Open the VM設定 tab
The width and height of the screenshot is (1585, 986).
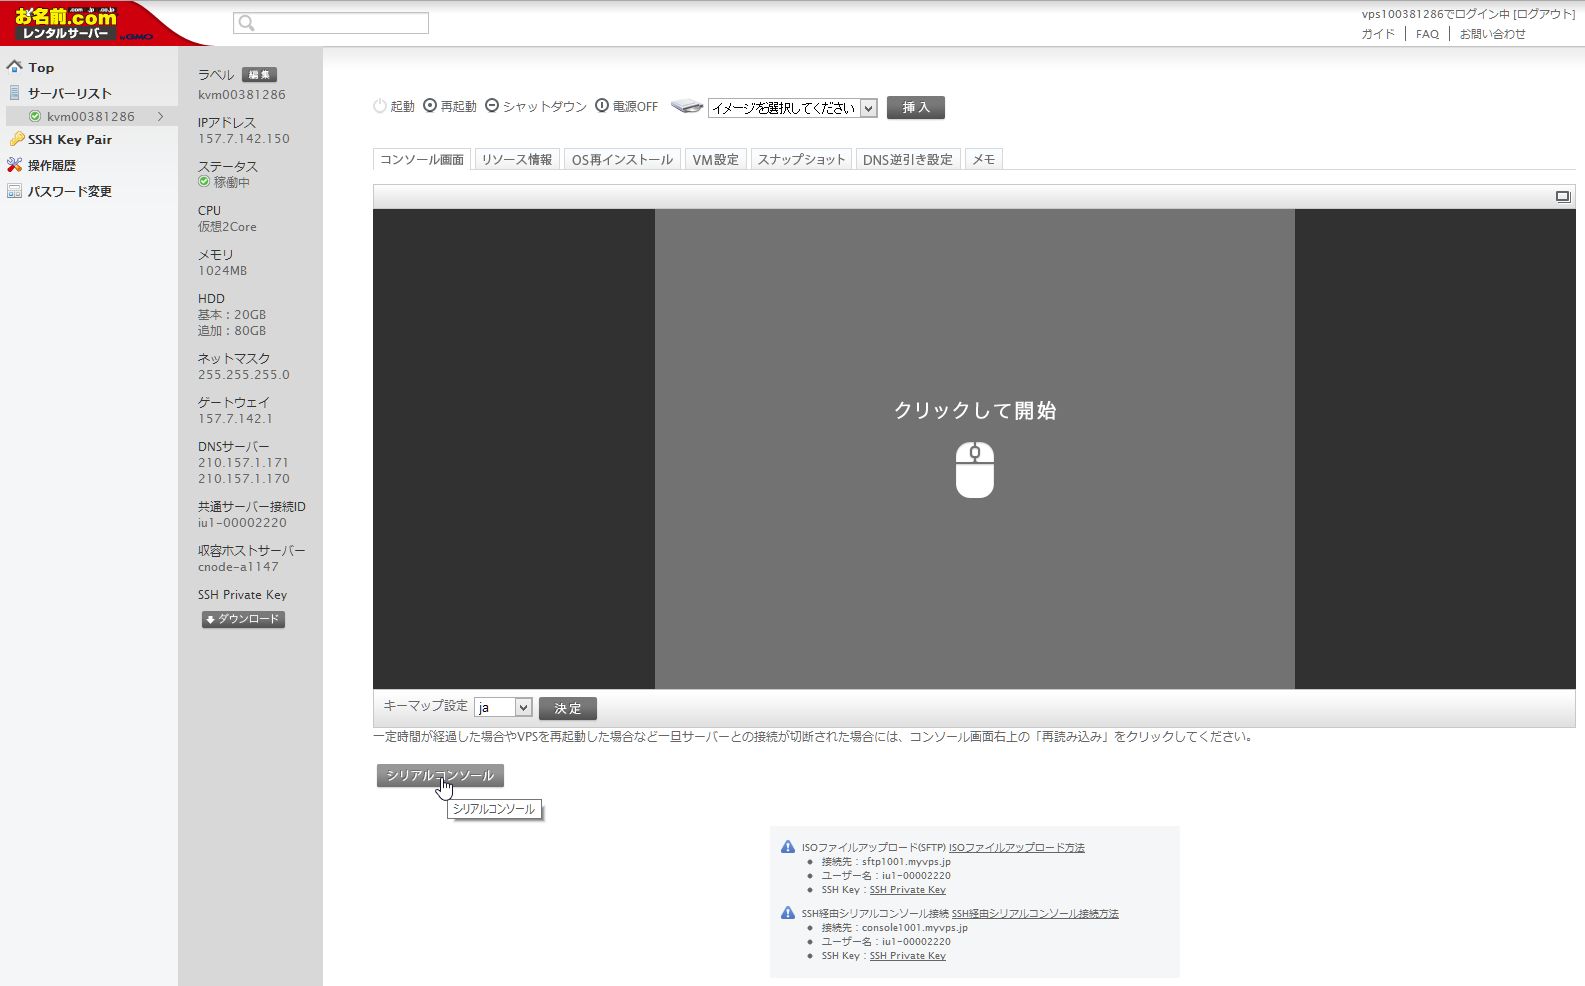pyautogui.click(x=716, y=159)
